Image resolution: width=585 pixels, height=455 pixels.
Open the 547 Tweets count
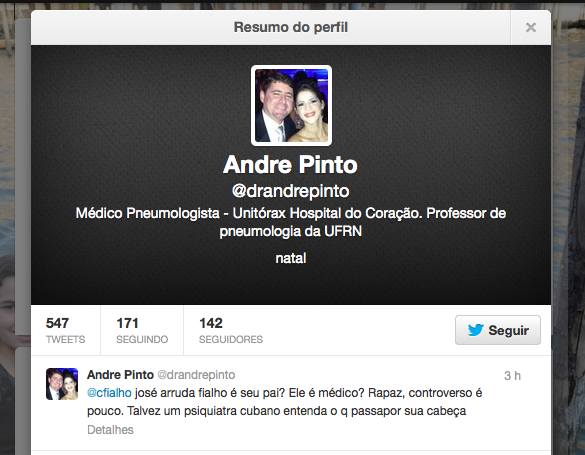tap(65, 330)
